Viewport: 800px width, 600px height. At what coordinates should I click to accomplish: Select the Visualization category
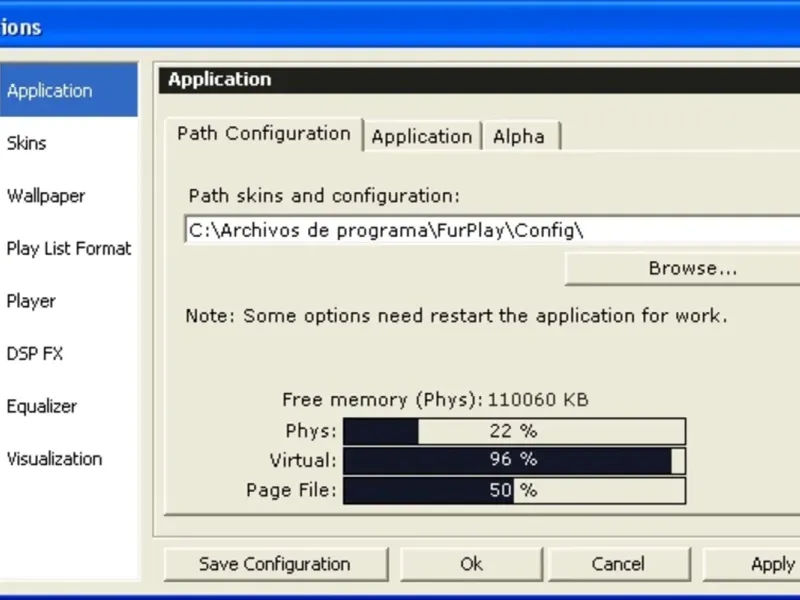click(55, 459)
